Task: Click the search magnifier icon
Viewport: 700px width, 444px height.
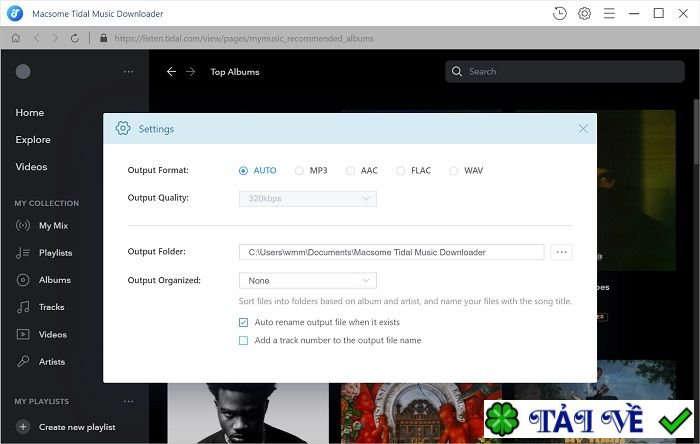Action: click(x=457, y=71)
